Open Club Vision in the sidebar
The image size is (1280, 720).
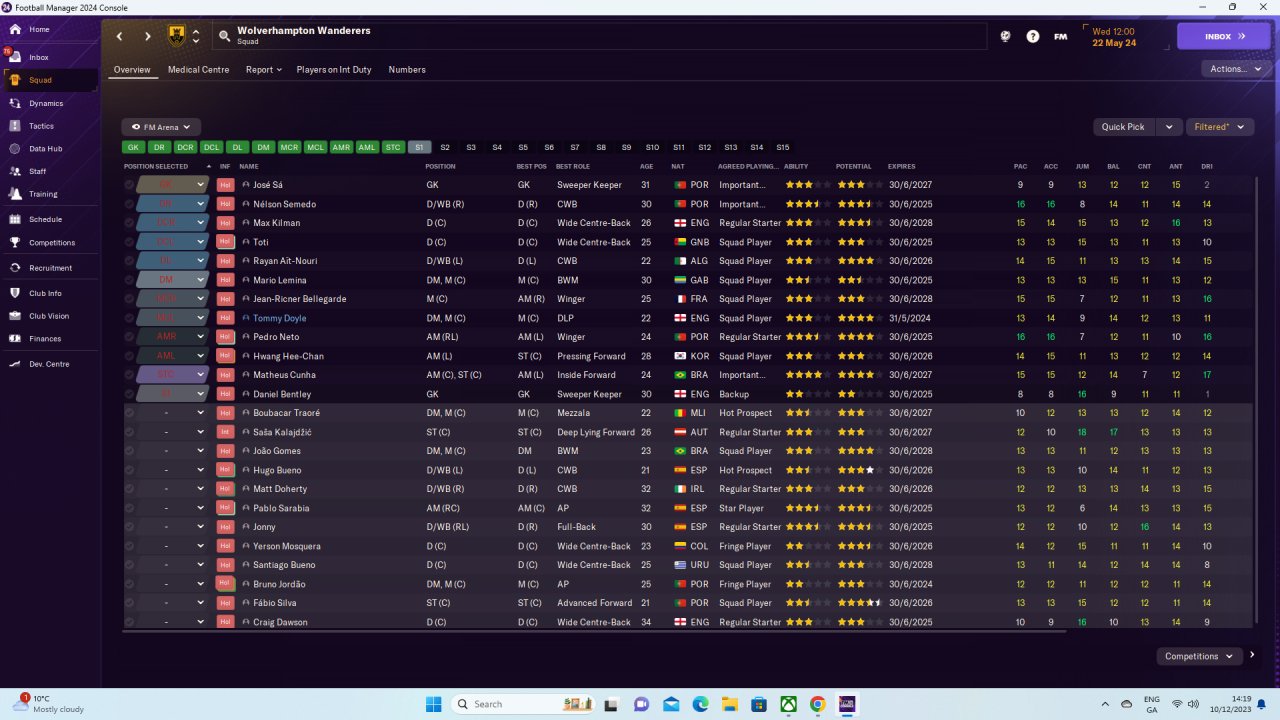(49, 316)
